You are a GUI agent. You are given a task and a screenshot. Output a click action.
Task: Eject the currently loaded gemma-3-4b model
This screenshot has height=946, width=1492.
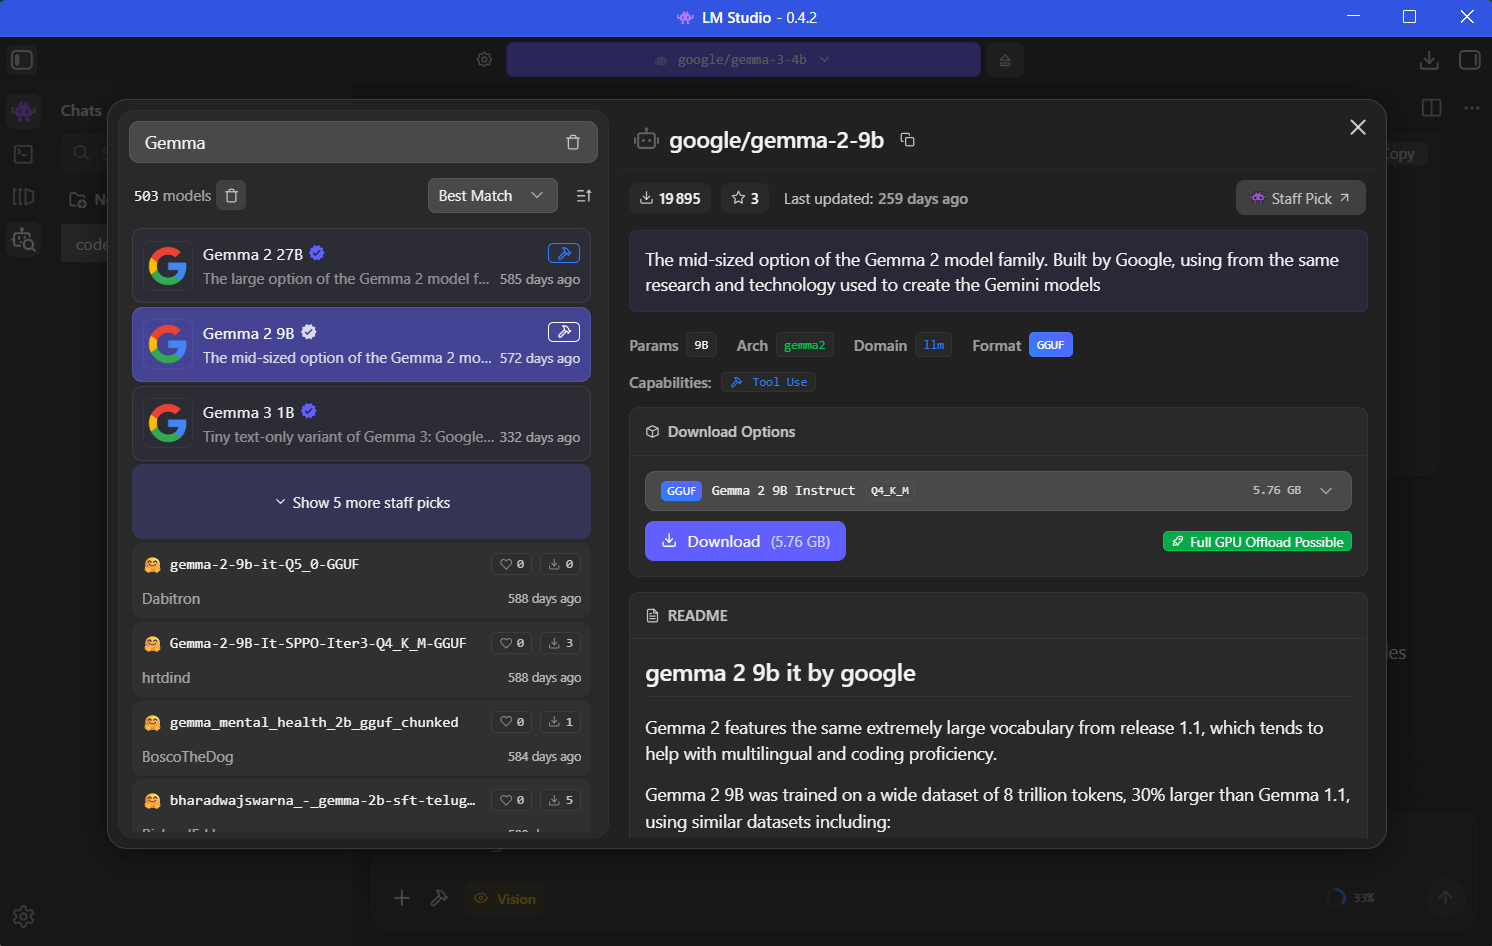(1004, 60)
